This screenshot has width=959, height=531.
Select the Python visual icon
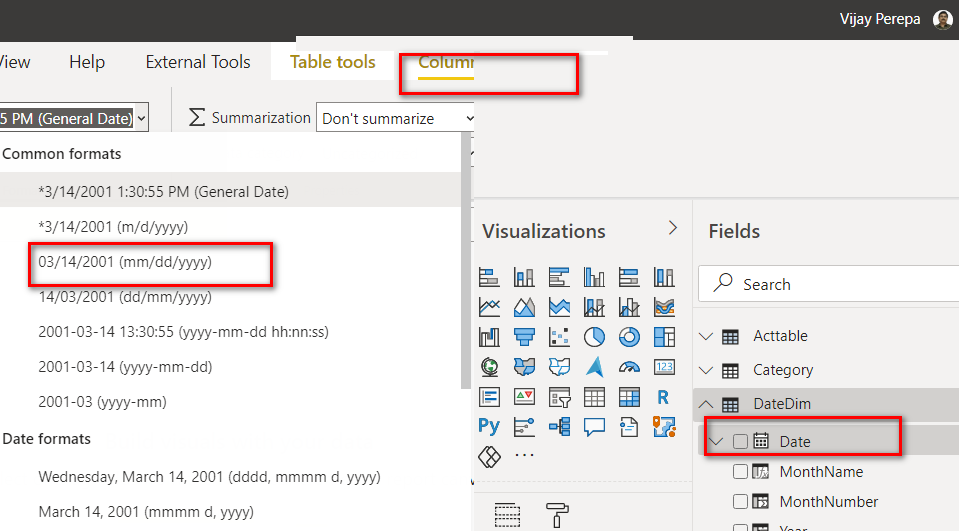pyautogui.click(x=489, y=426)
